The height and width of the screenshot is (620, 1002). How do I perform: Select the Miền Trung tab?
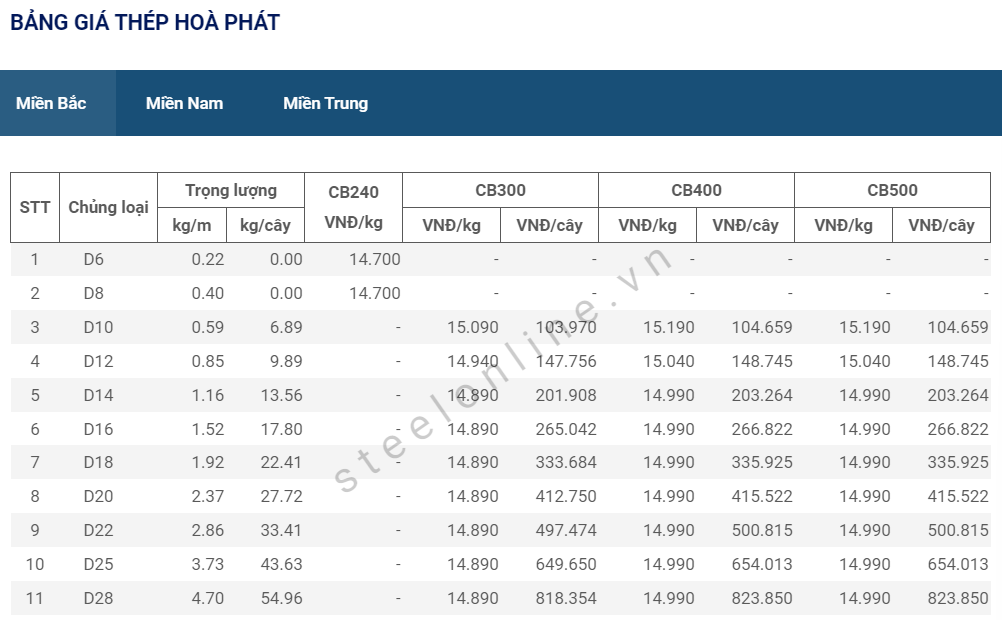[x=325, y=103]
